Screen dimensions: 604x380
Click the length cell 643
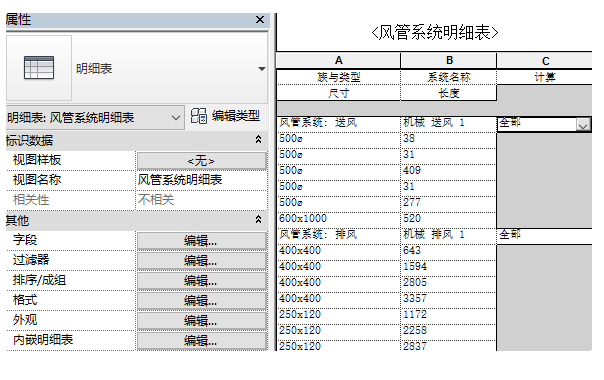pos(449,251)
